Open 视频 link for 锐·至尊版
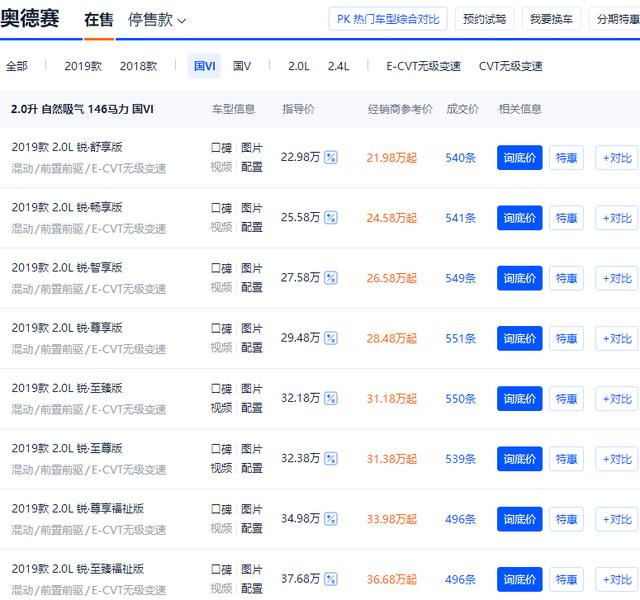The height and width of the screenshot is (600, 640). point(221,468)
